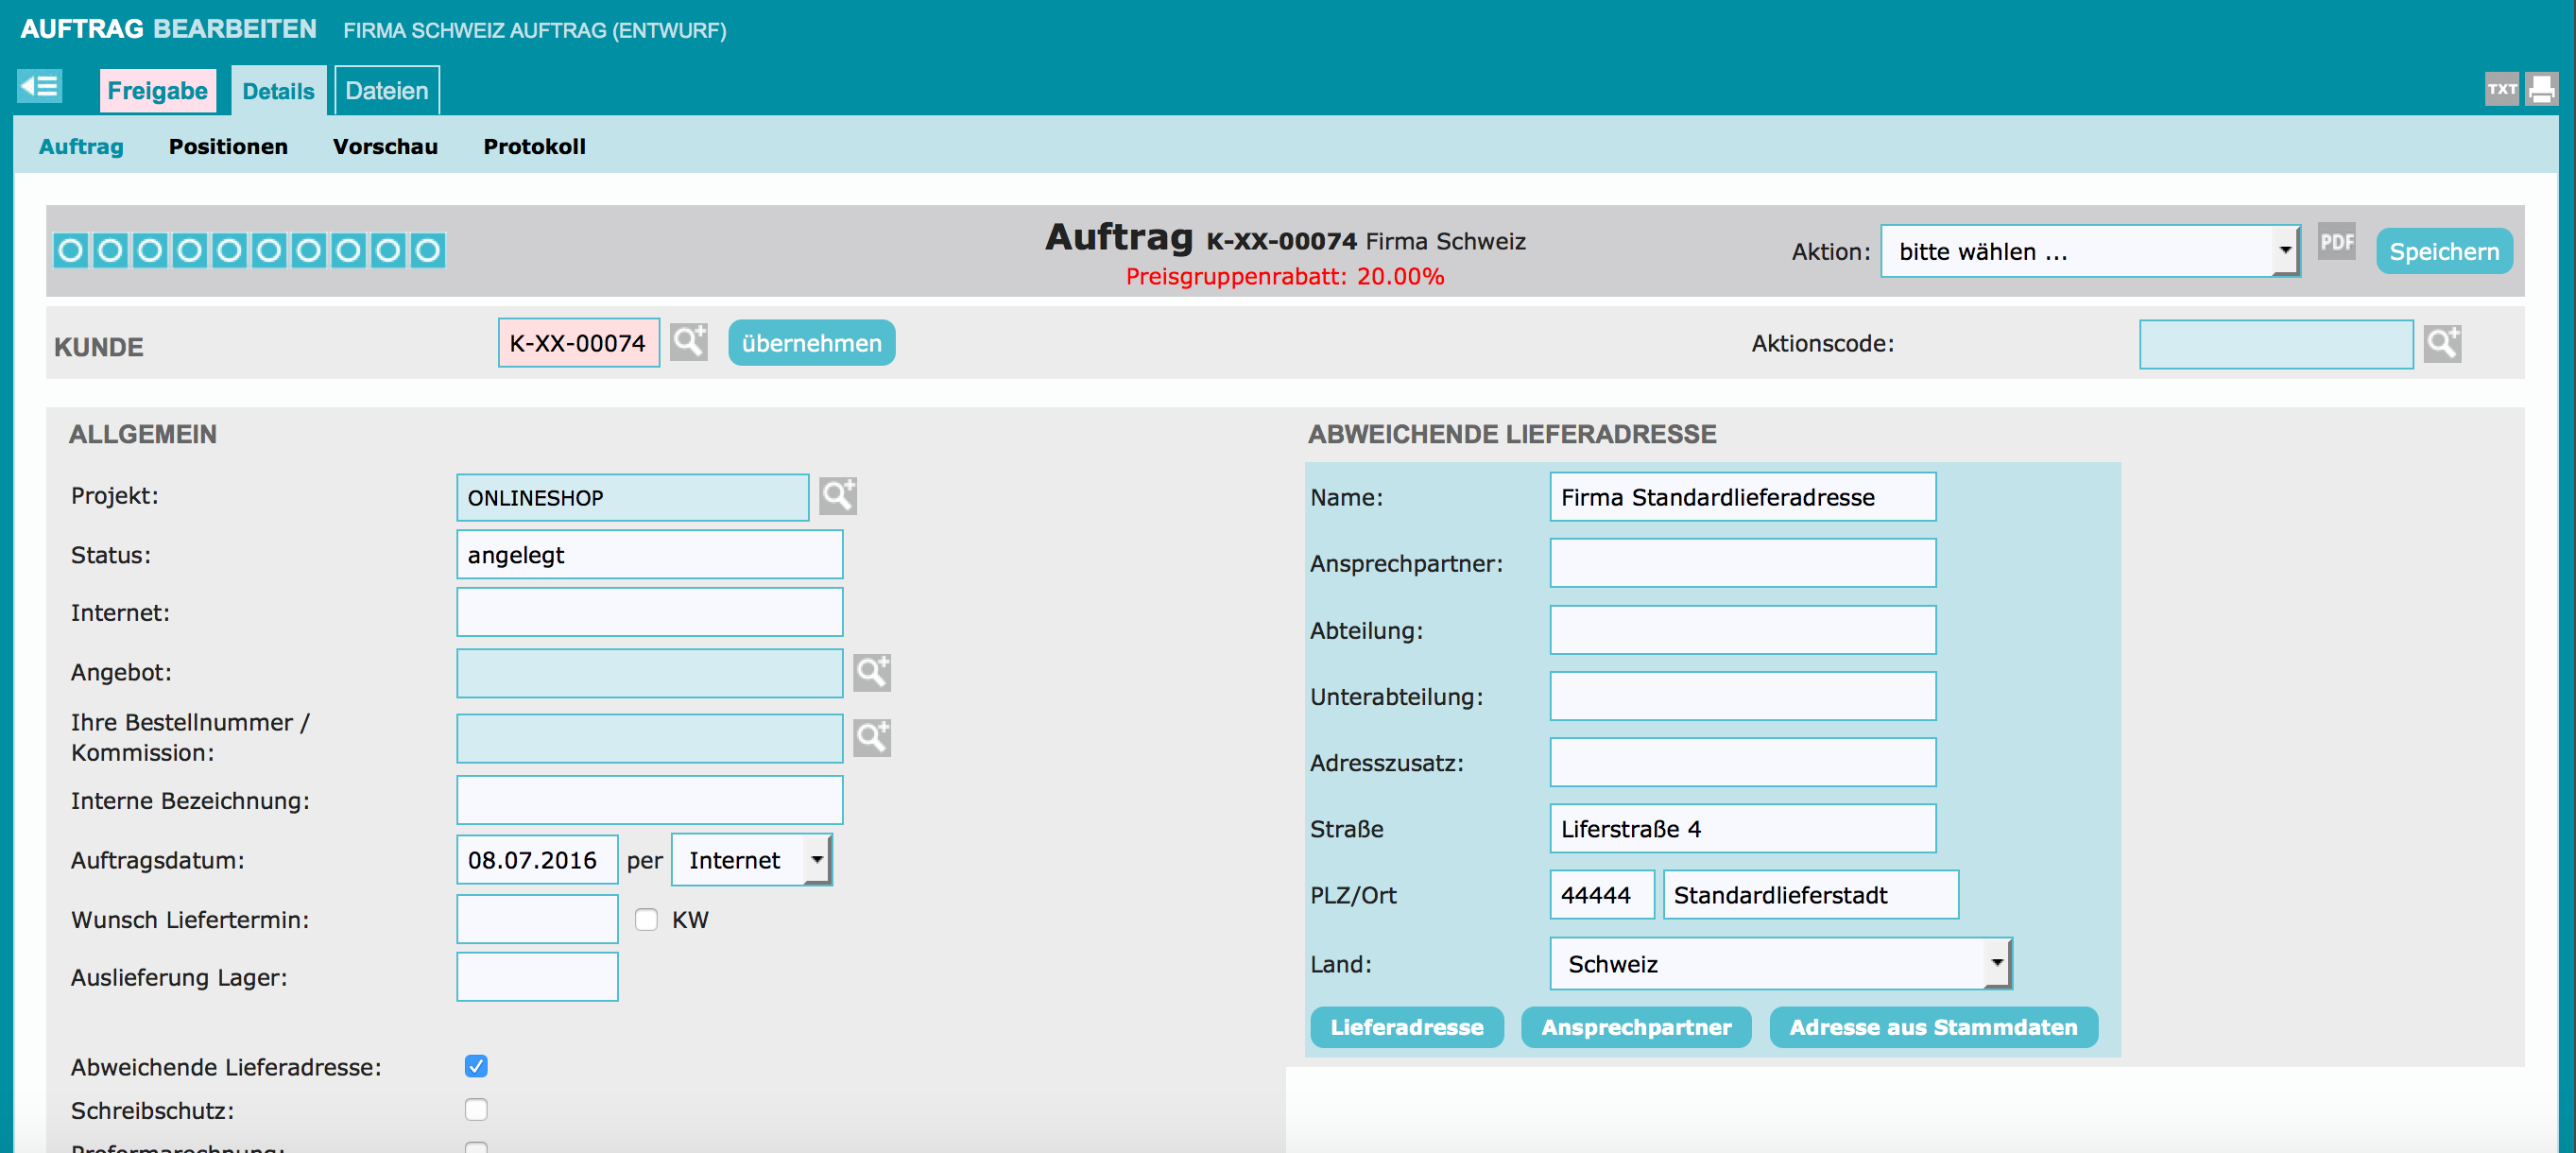
Task: Uncheck Abweichende Lieferadresse checkbox
Action: pyautogui.click(x=476, y=1066)
